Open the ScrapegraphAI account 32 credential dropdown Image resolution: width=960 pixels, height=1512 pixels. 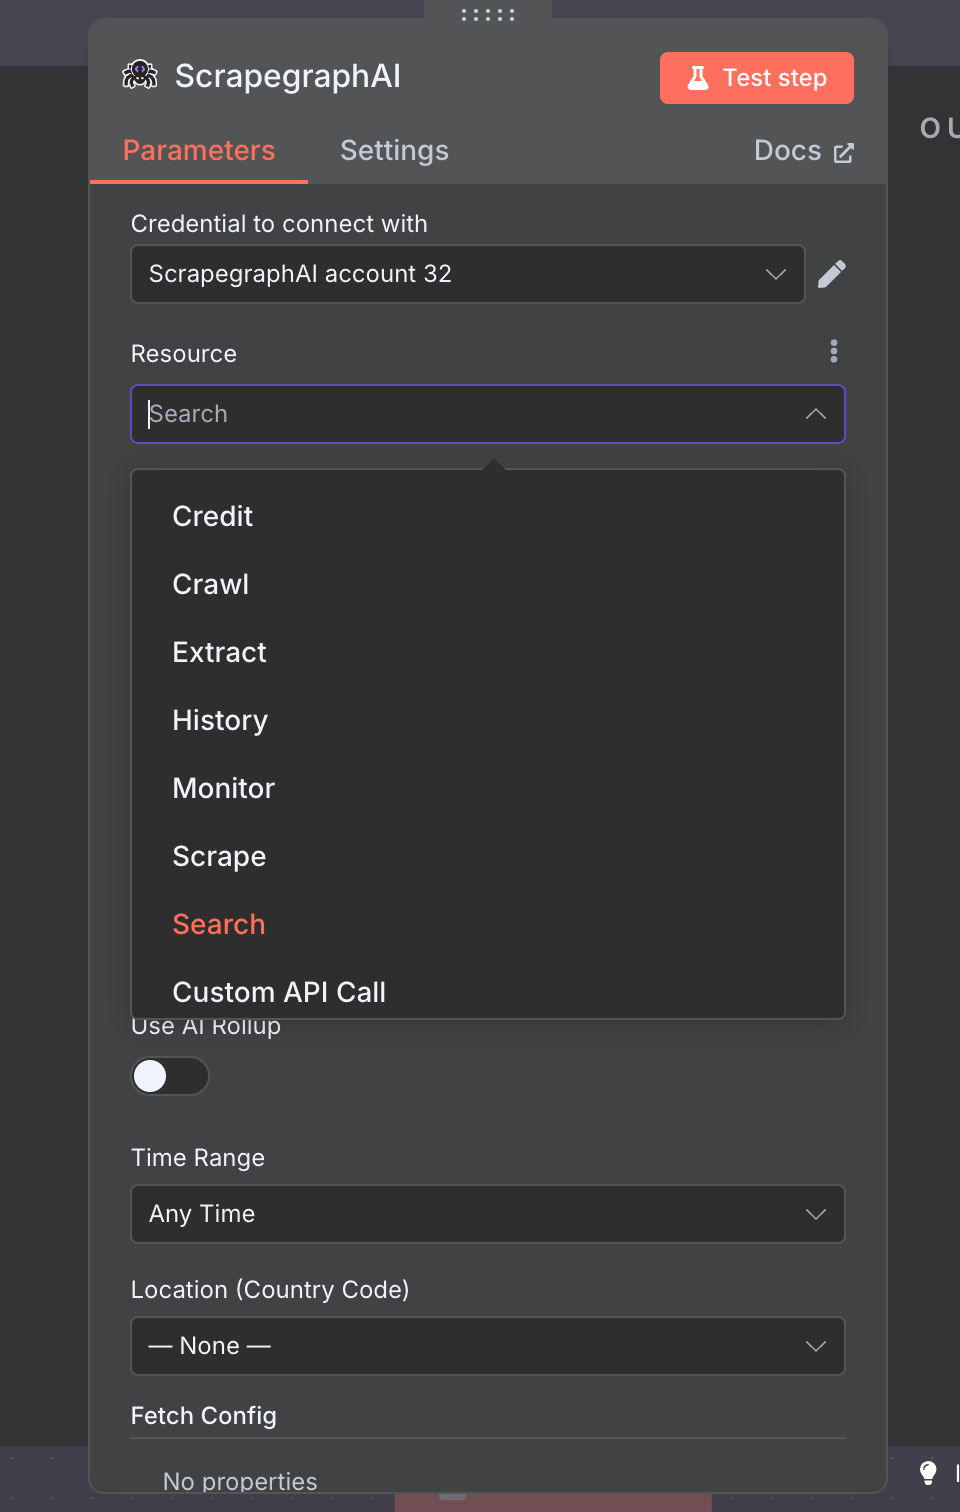coord(467,274)
